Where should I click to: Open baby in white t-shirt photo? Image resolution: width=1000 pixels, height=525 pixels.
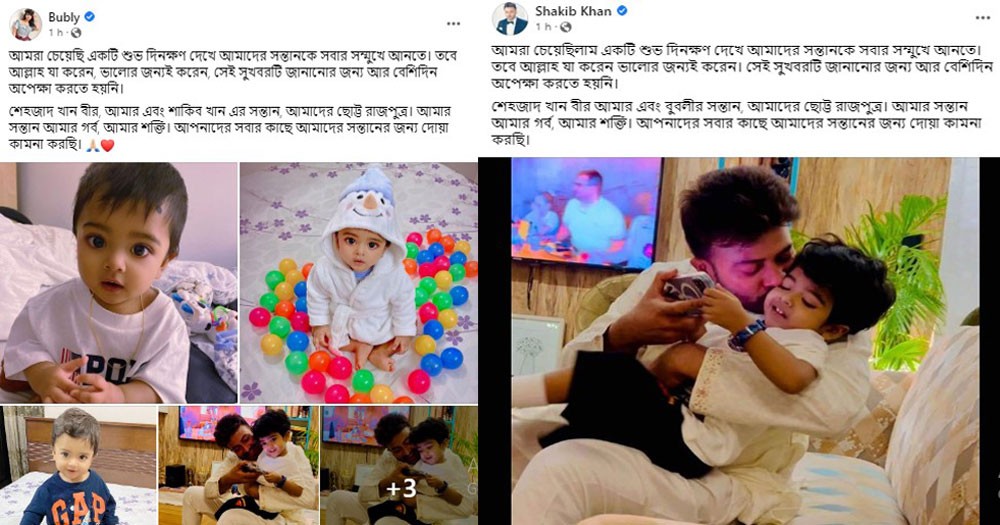coord(119,282)
